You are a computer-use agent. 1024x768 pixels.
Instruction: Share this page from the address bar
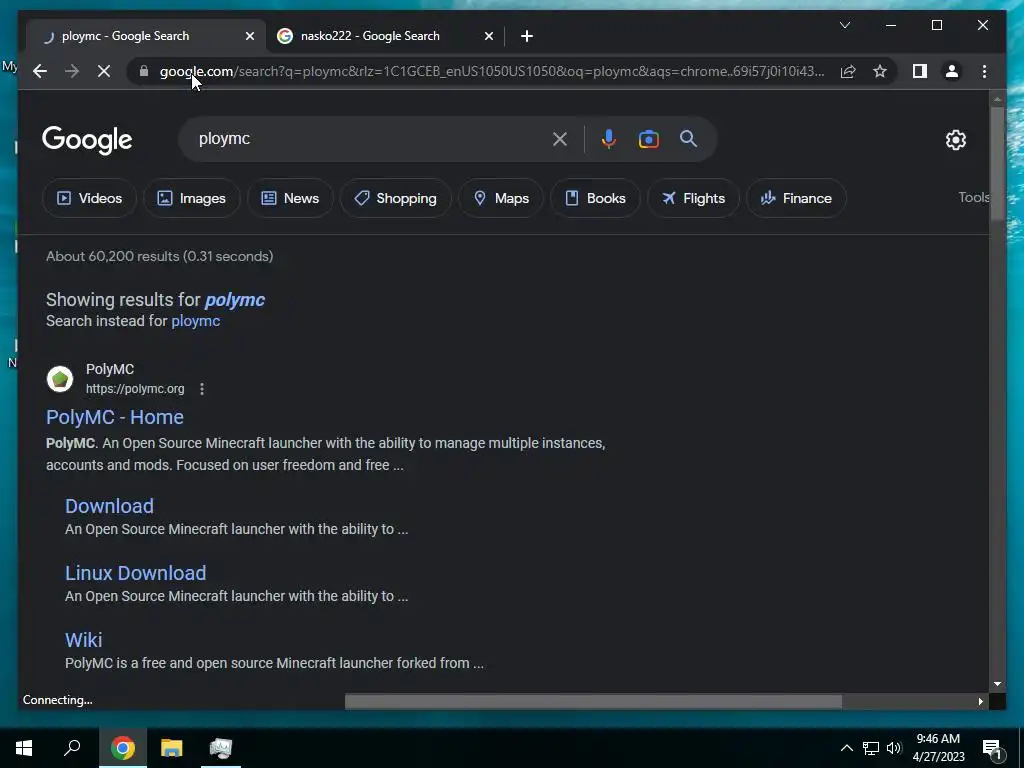pos(848,71)
